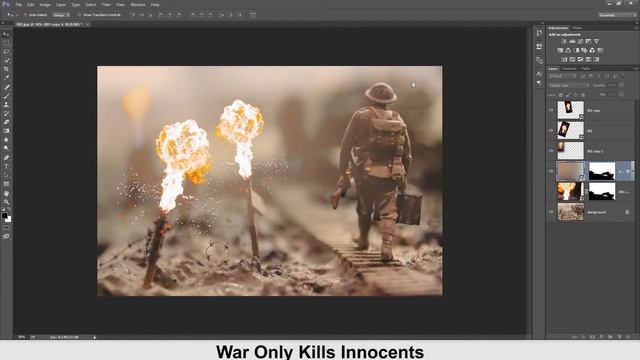Click the background color swatch
Viewport: 640px width, 360px height.
tap(8, 219)
